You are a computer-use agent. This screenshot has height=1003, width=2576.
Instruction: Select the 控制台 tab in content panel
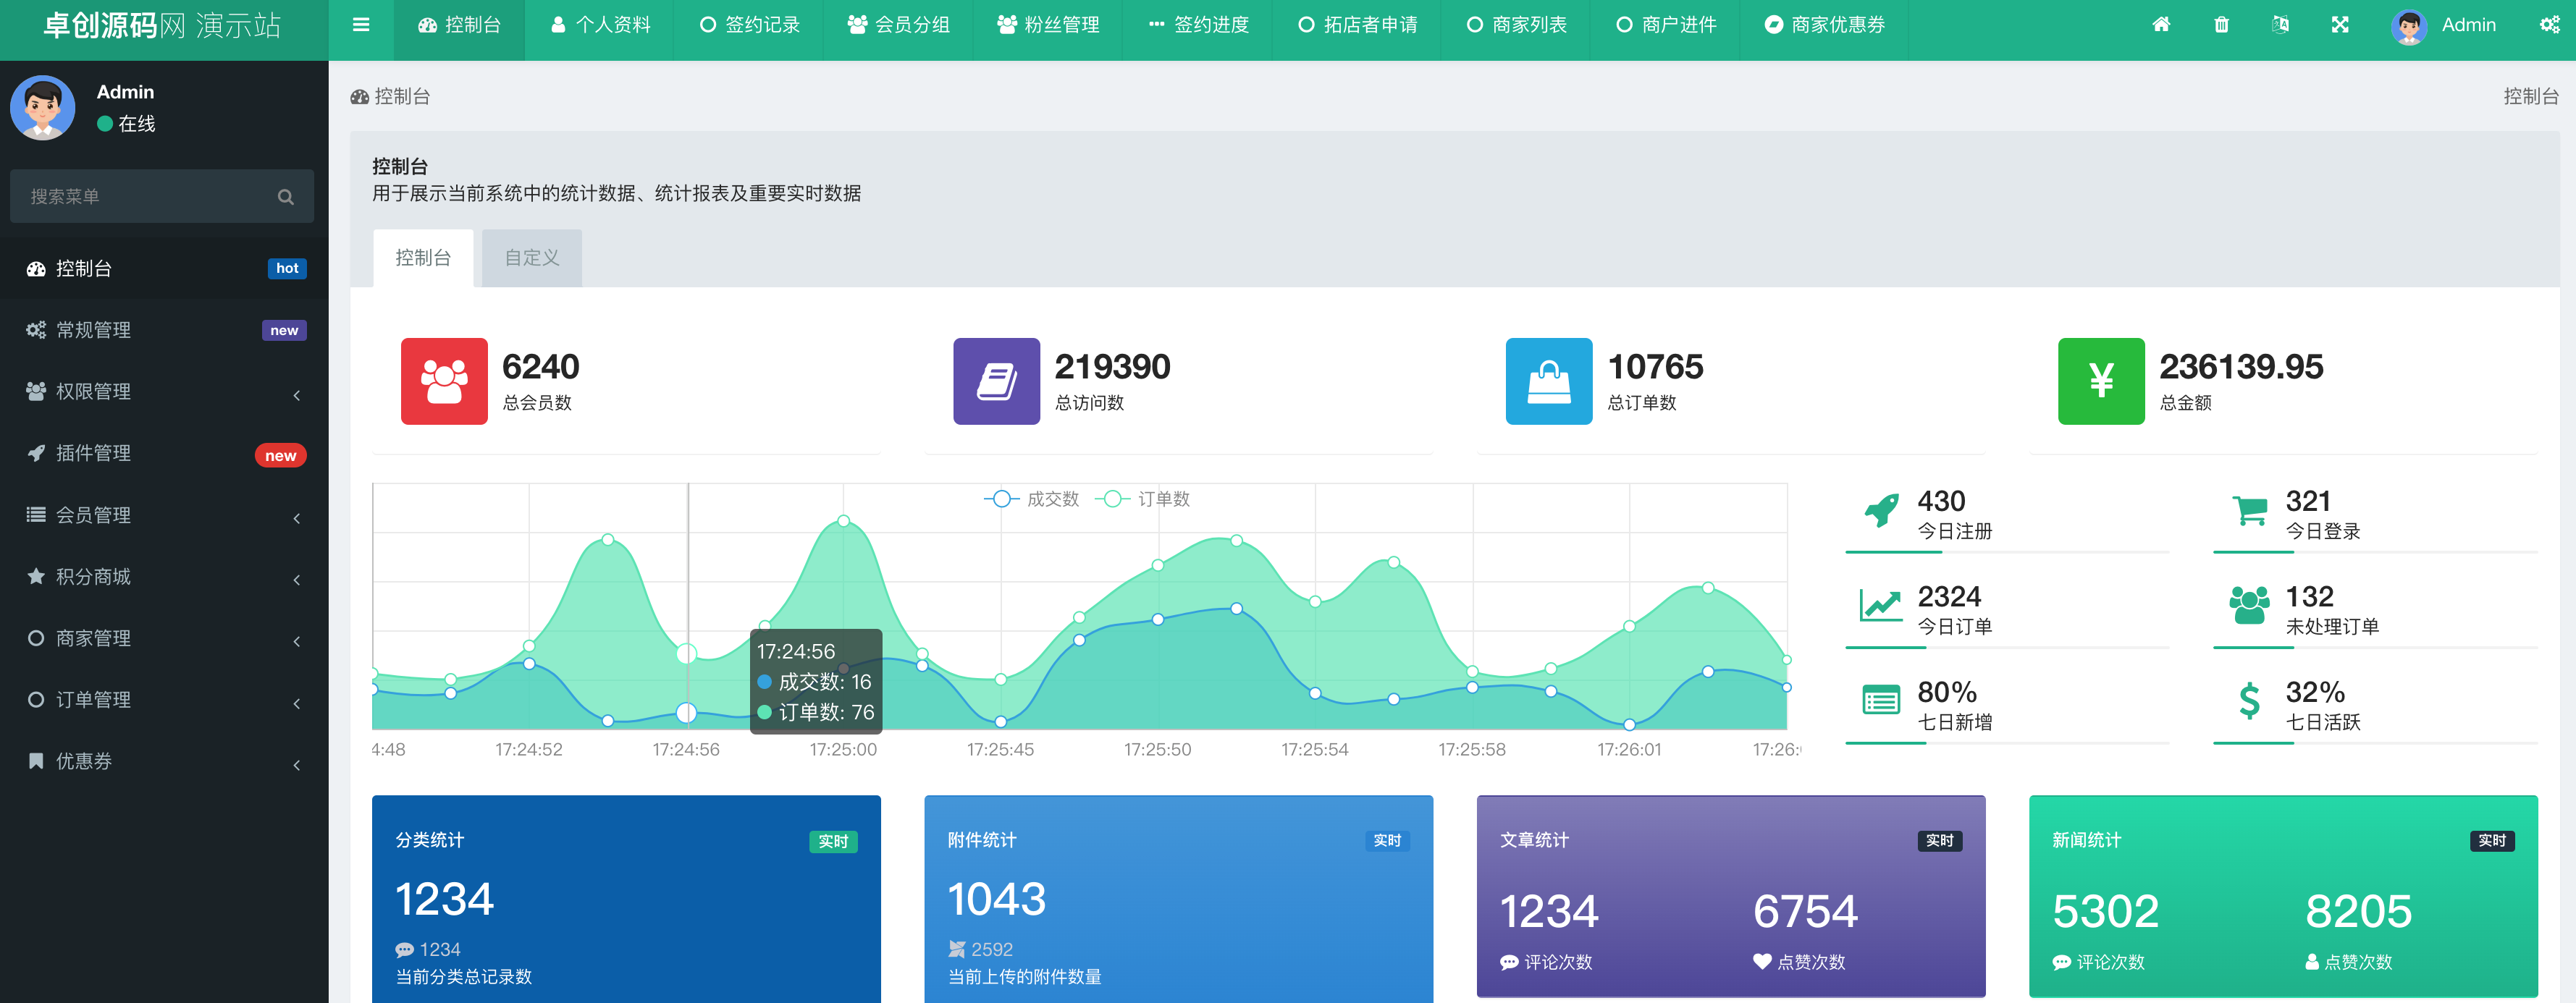coord(423,258)
